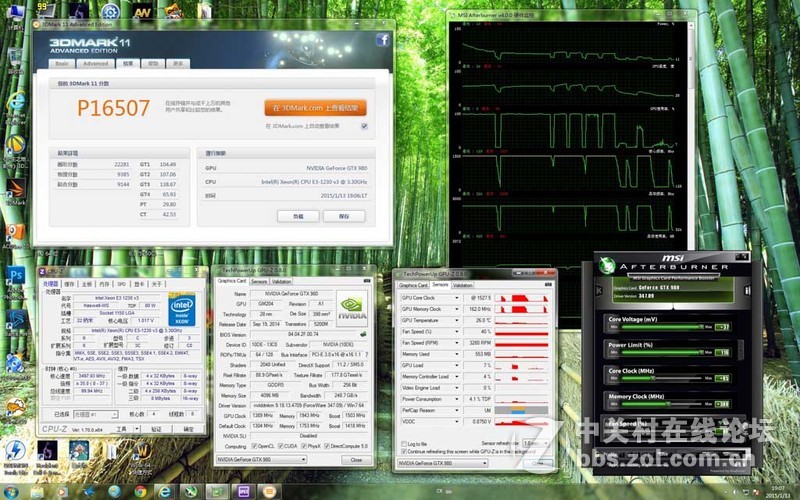
Task: Toggle auto-view results on 3DMark.com checkbox
Action: (x=364, y=126)
